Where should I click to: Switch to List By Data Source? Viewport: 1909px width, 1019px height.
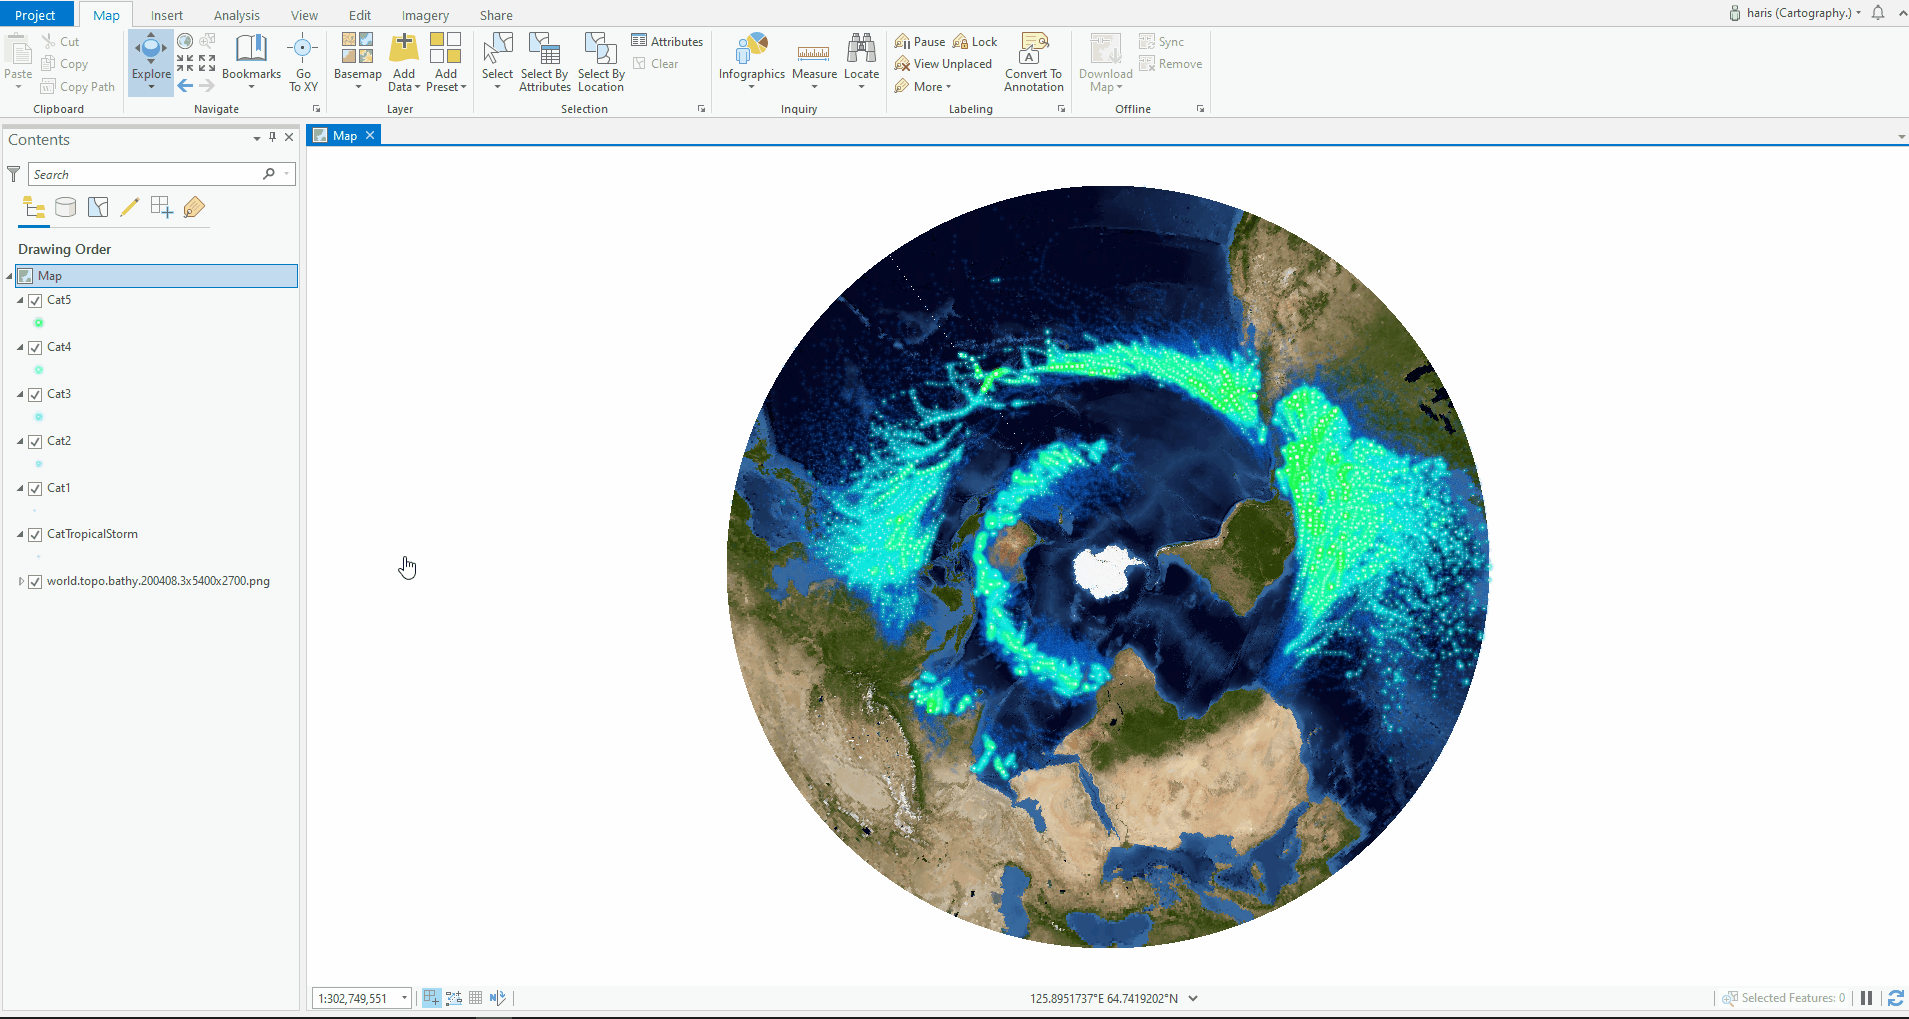pos(66,207)
